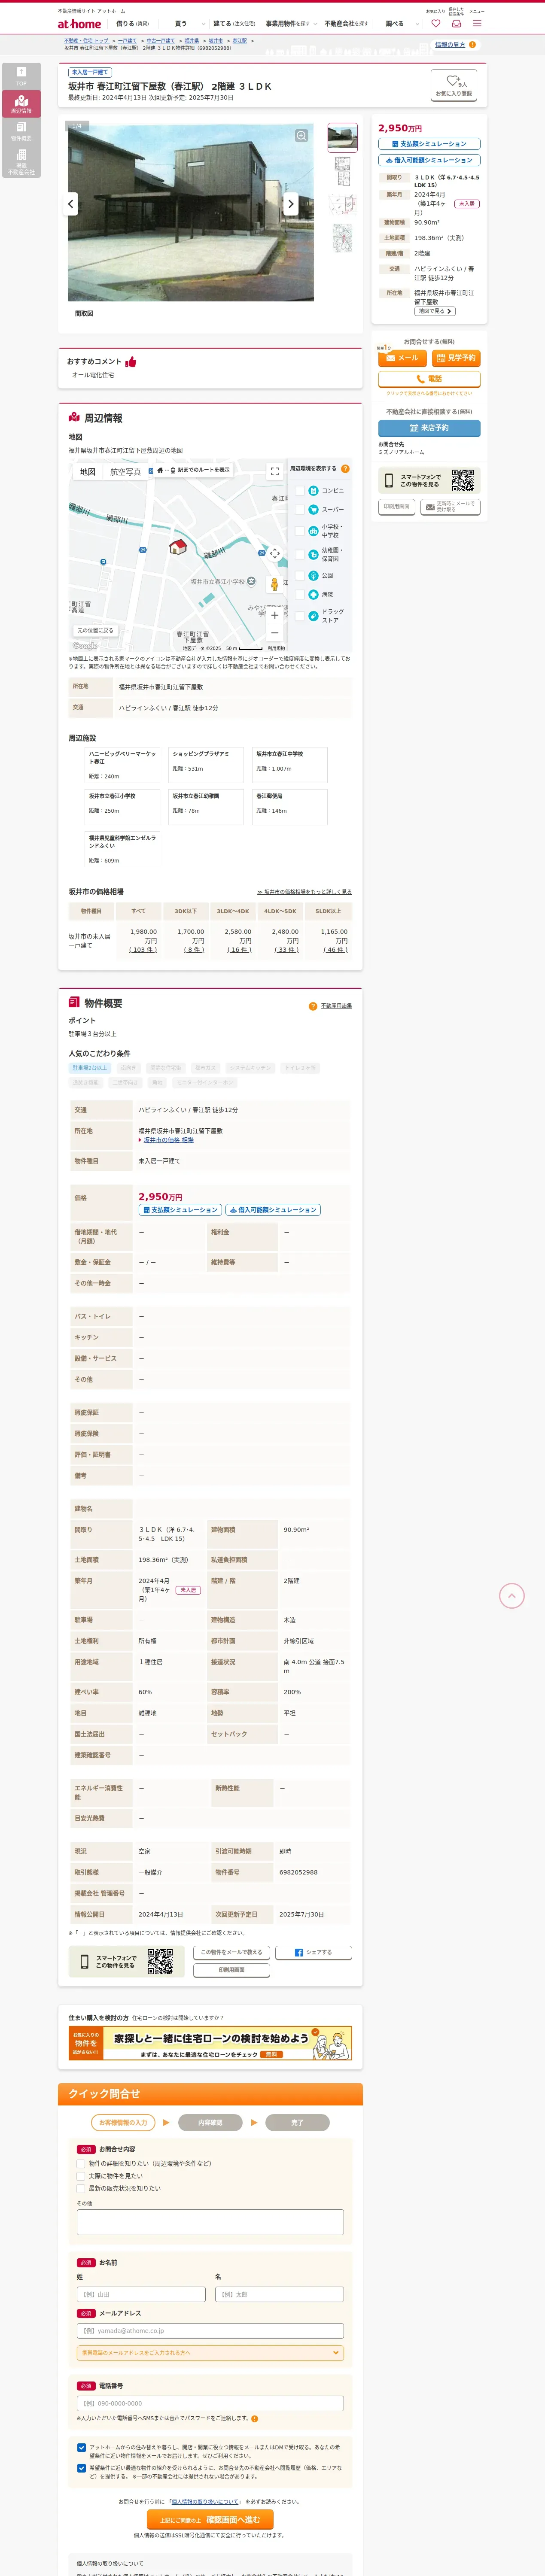545x2576 pixels.
Task: Click the 見学予約 button
Action: [x=456, y=358]
